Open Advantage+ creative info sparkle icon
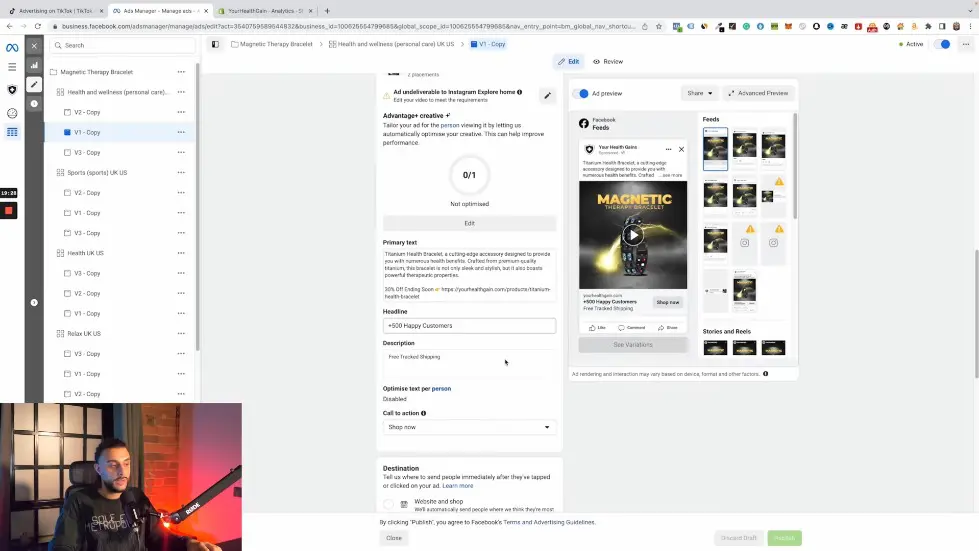Viewport: 979px width, 551px height. [x=448, y=115]
